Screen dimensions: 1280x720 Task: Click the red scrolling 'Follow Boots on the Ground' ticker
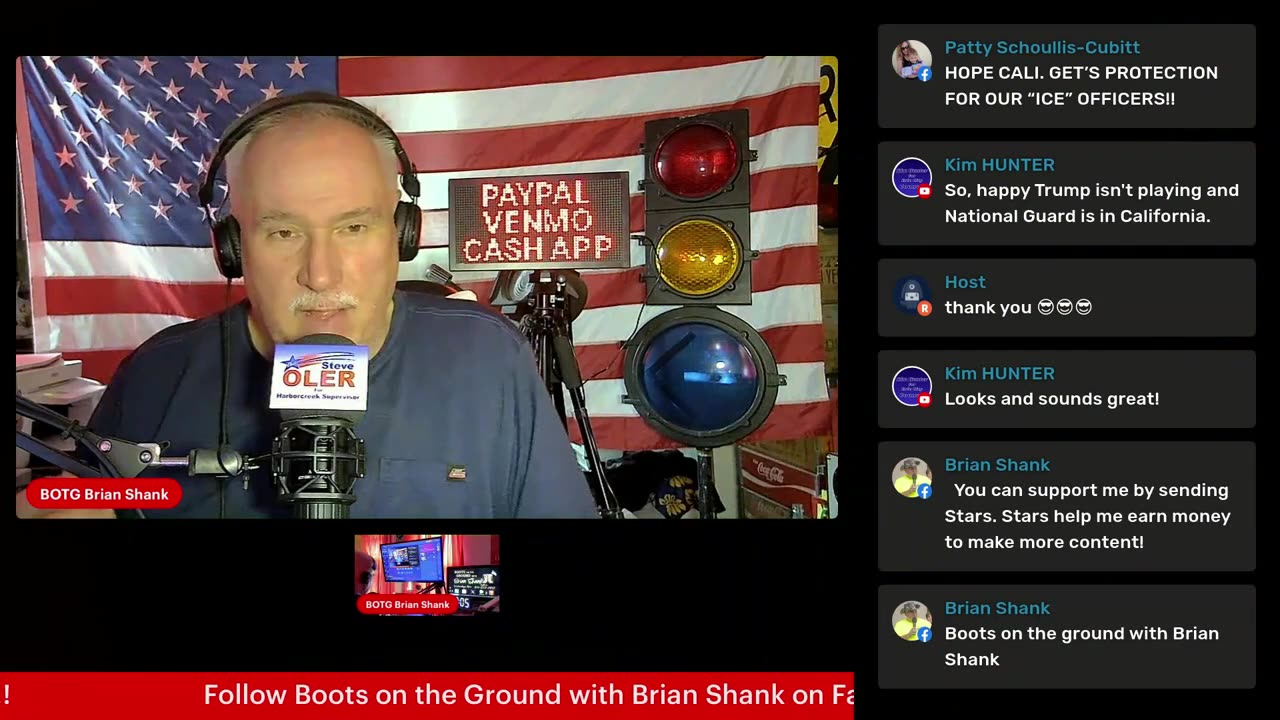pos(427,695)
